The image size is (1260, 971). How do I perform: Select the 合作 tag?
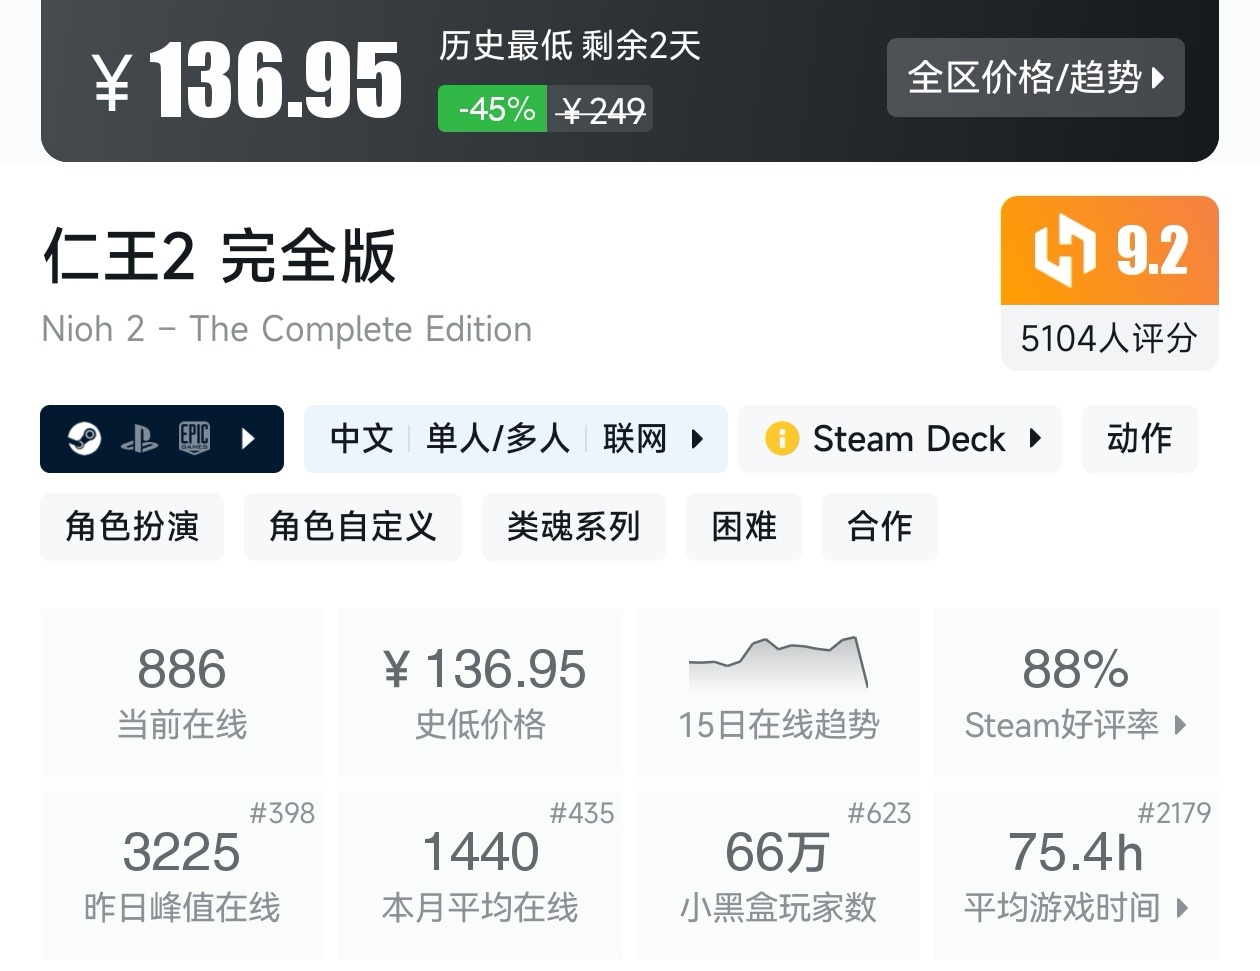pos(879,526)
